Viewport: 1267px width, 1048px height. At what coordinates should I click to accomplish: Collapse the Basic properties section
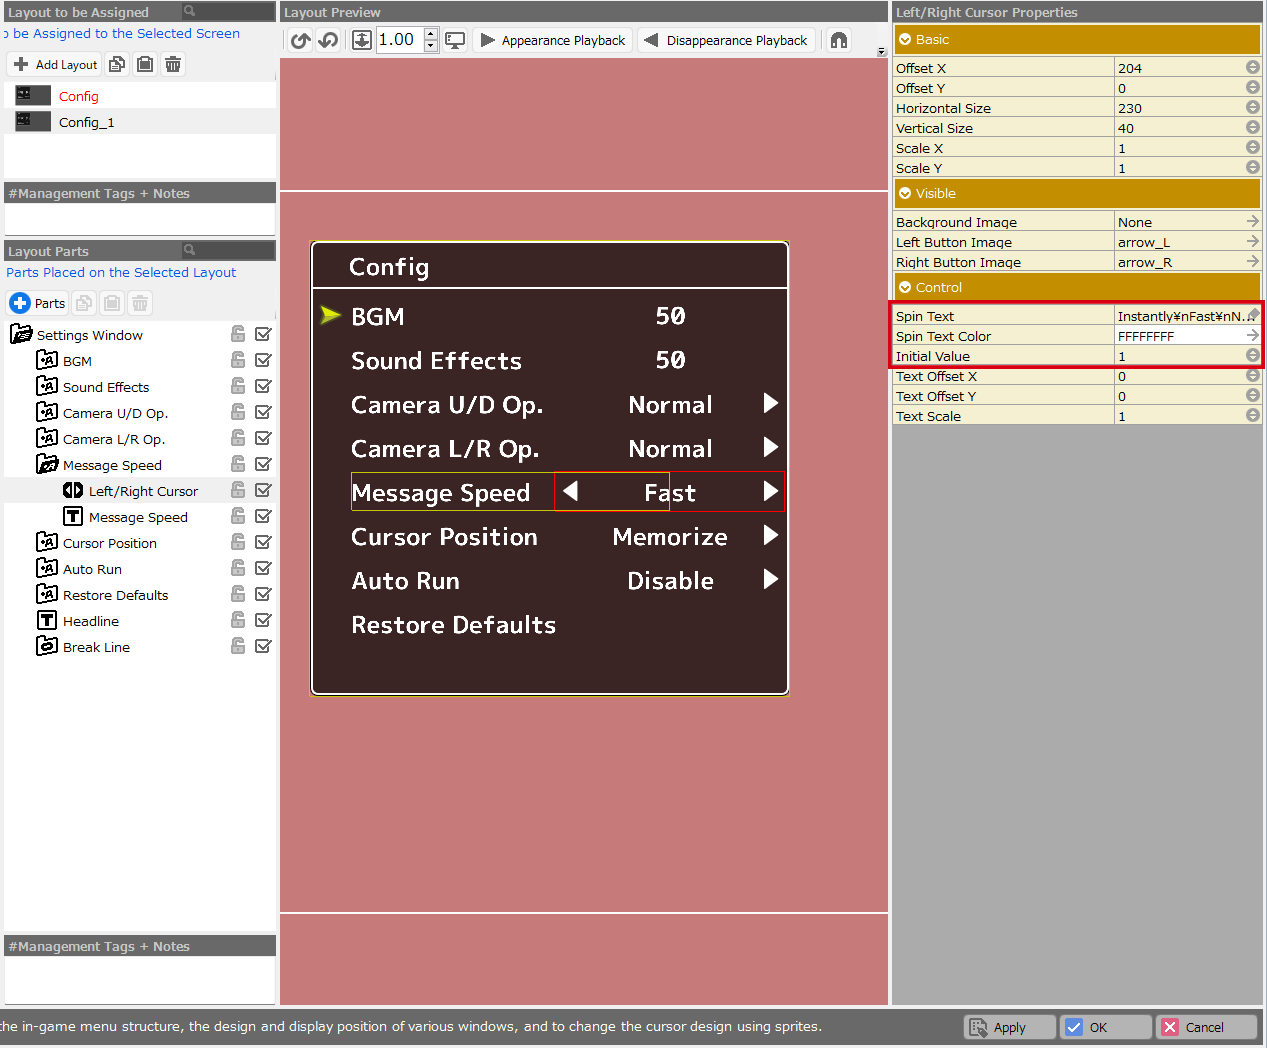(905, 40)
